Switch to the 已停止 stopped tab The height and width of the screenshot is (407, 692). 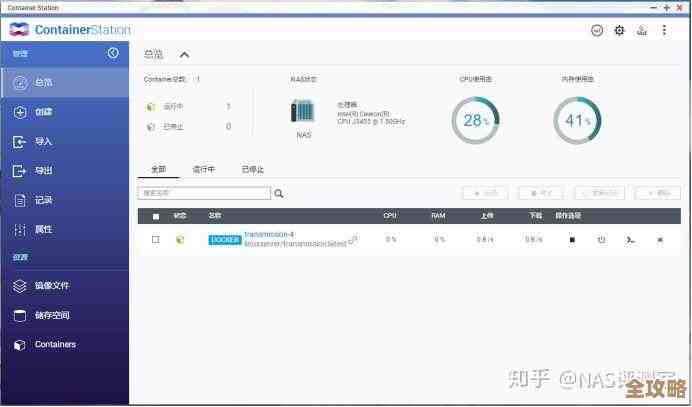[x=252, y=170]
